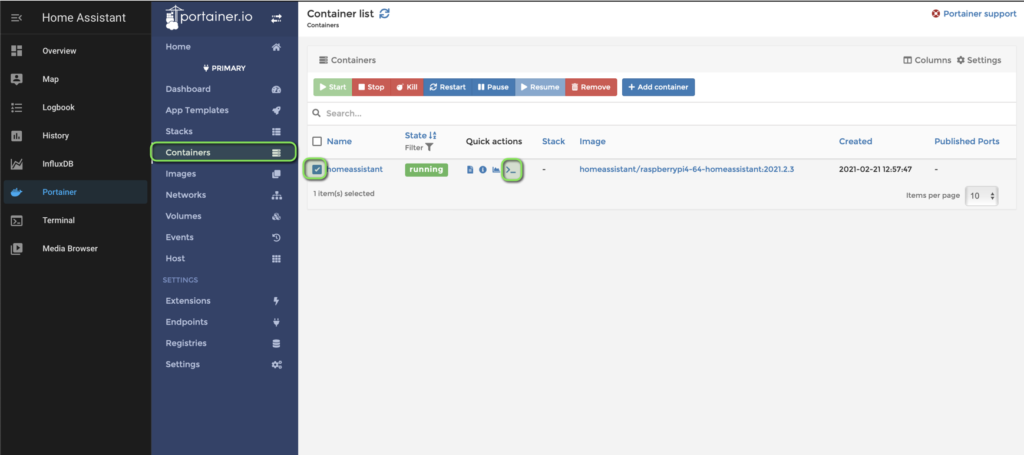Screen dimensions: 1024x455
Task: Uncheck the homeassistant container checkbox
Action: (x=317, y=170)
